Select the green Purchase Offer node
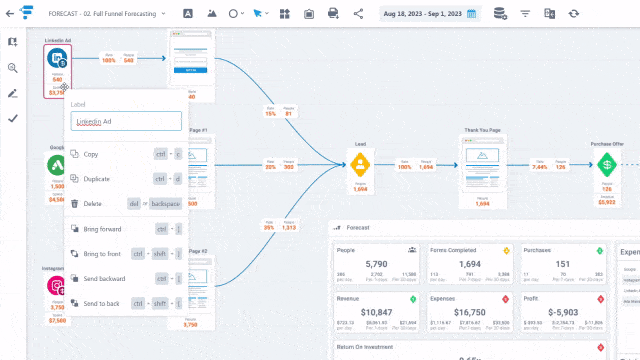Image resolution: width=640 pixels, height=360 pixels. click(x=607, y=165)
